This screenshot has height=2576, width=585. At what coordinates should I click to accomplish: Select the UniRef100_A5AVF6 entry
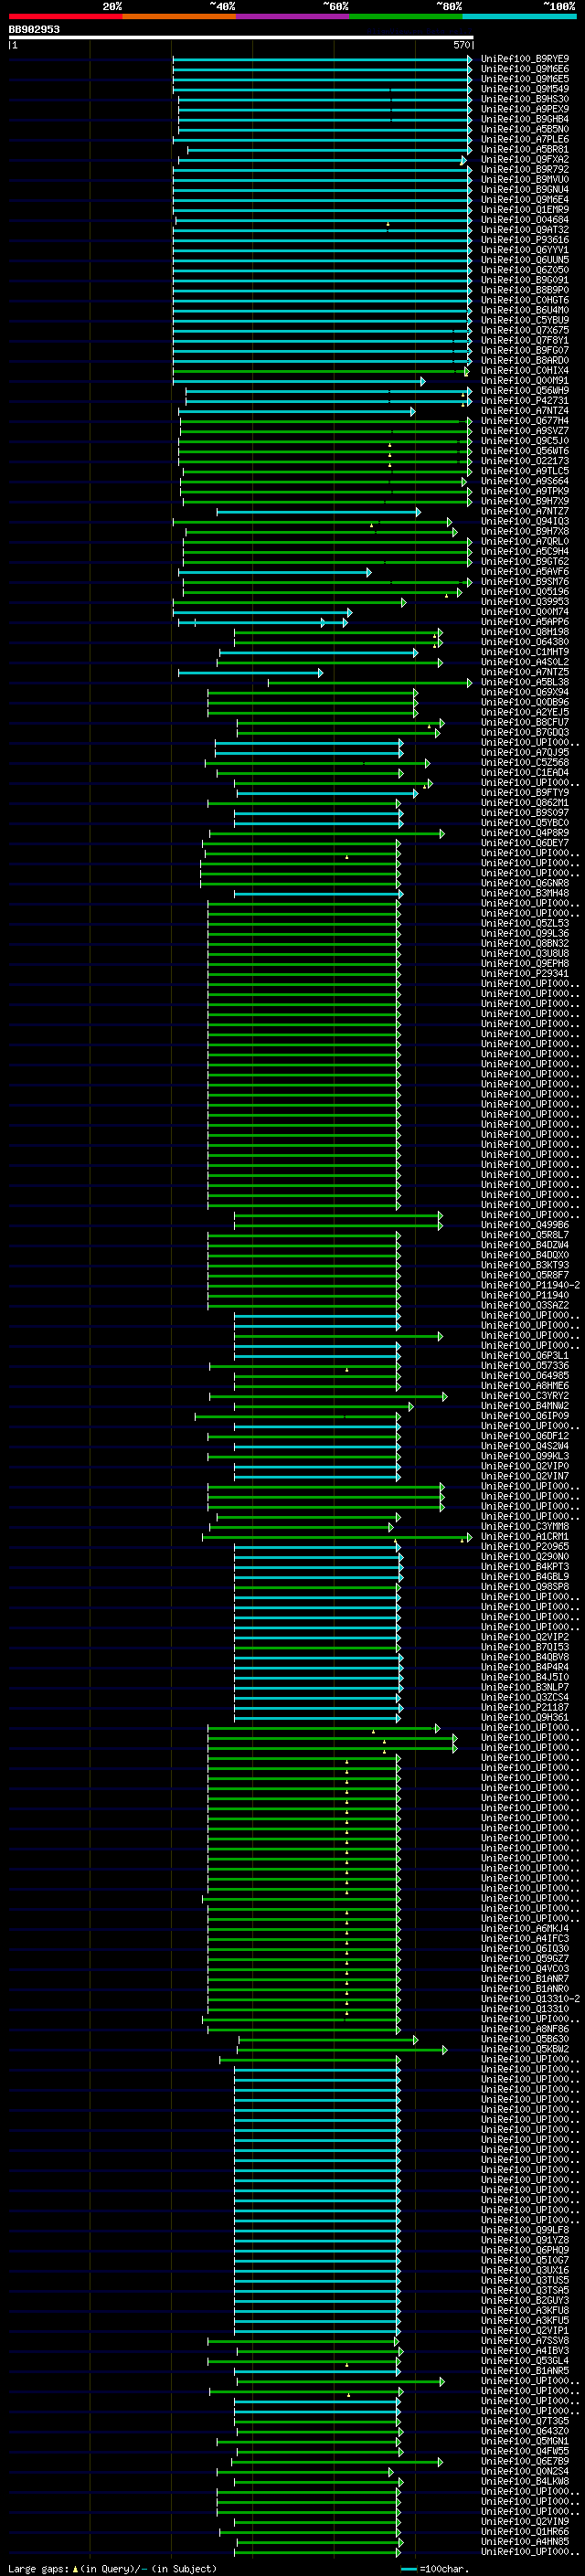coord(524,571)
